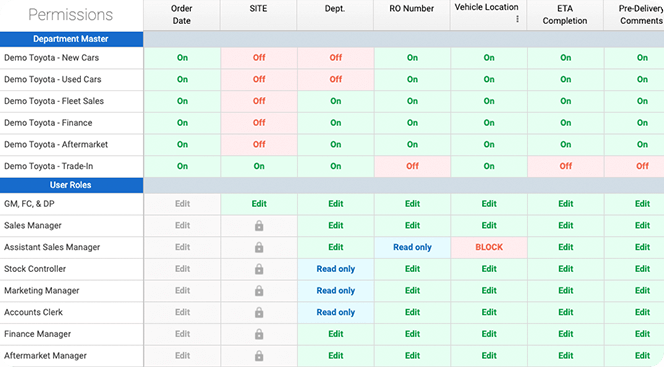Select the Stock Controller SITE lock icon

point(259,269)
